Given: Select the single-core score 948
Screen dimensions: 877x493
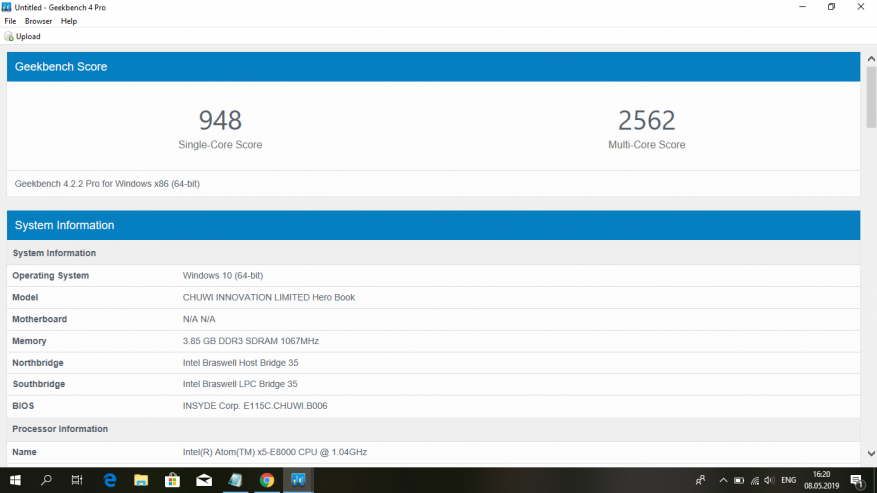Looking at the screenshot, I should [220, 120].
